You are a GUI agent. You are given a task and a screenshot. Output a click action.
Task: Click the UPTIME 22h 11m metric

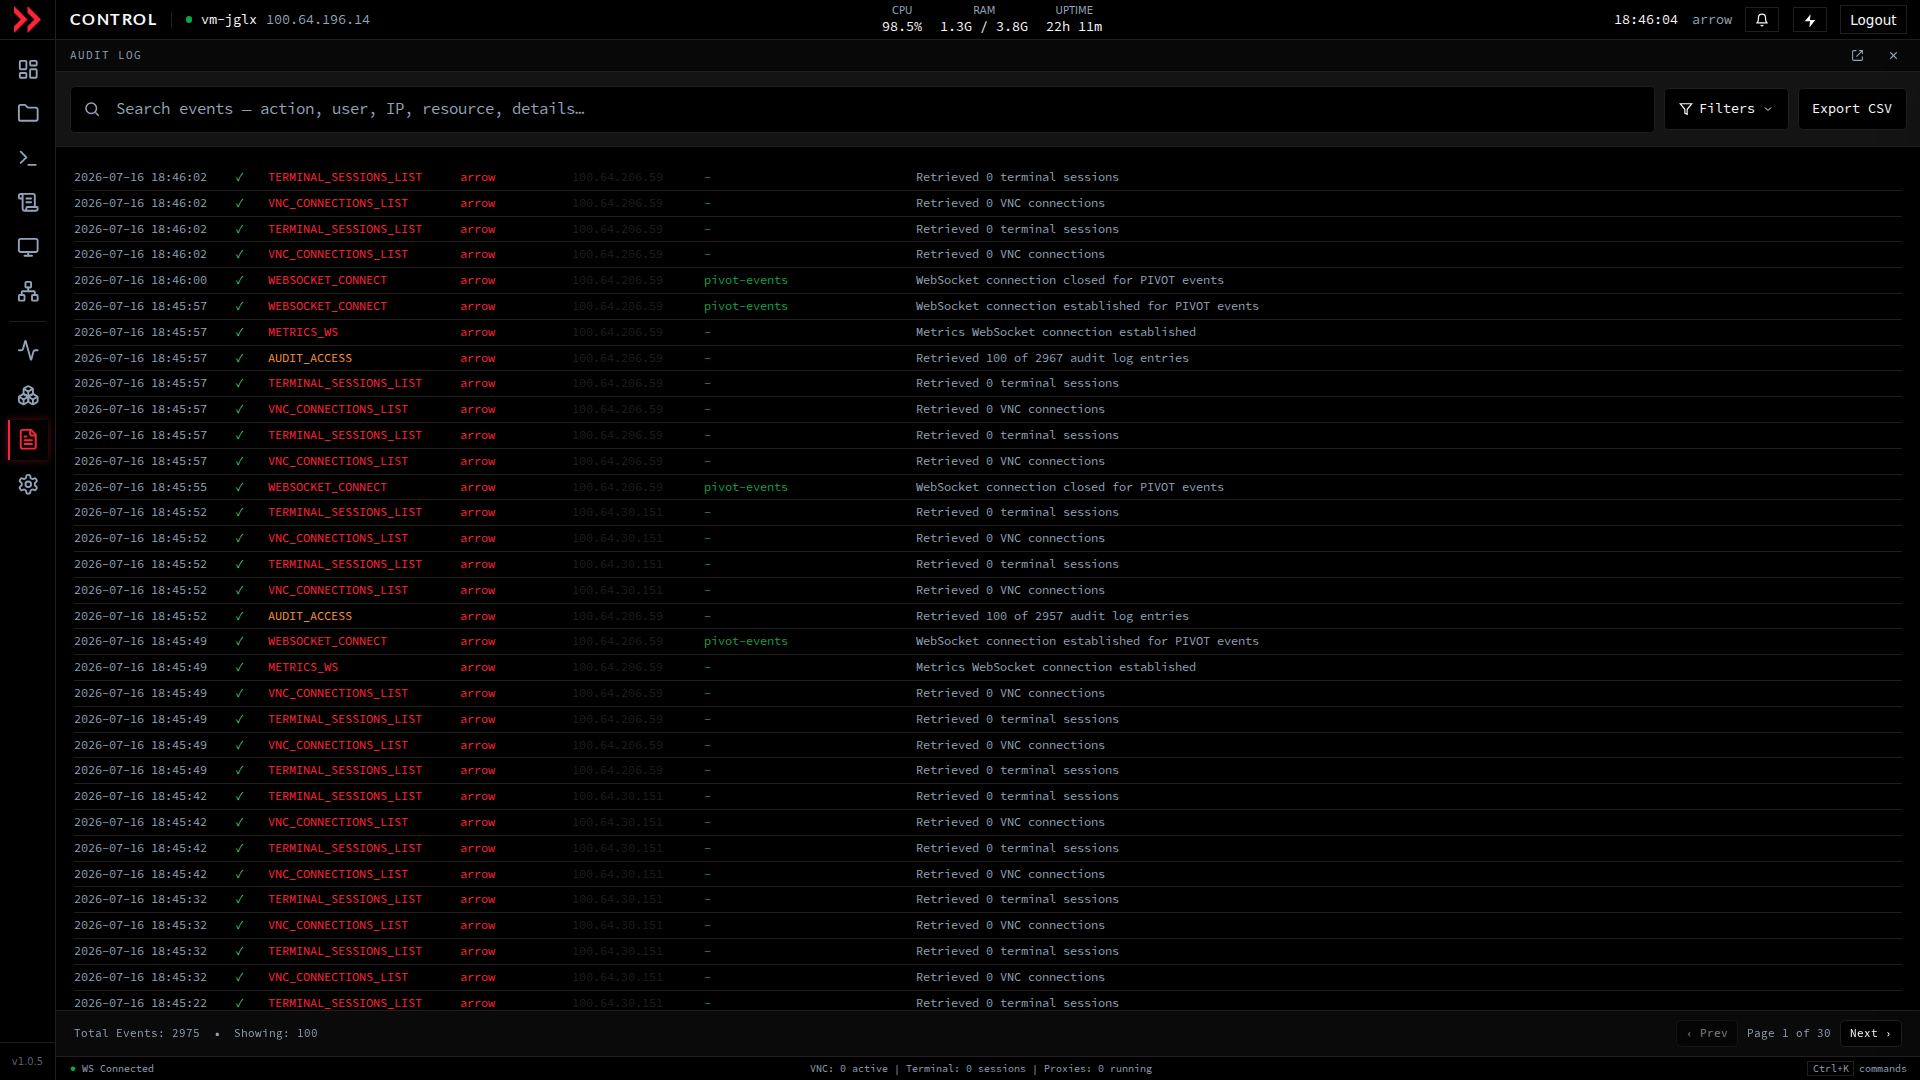tap(1074, 19)
